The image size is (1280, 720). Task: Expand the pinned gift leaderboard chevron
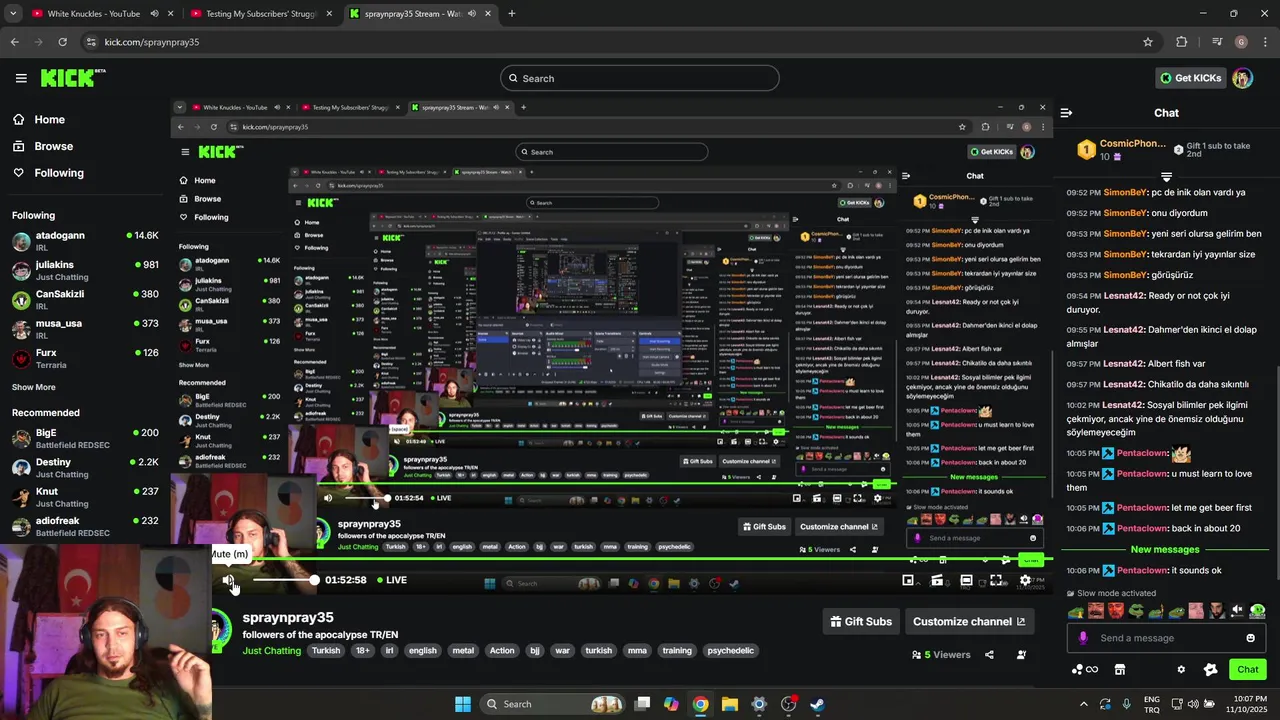pos(1166,176)
